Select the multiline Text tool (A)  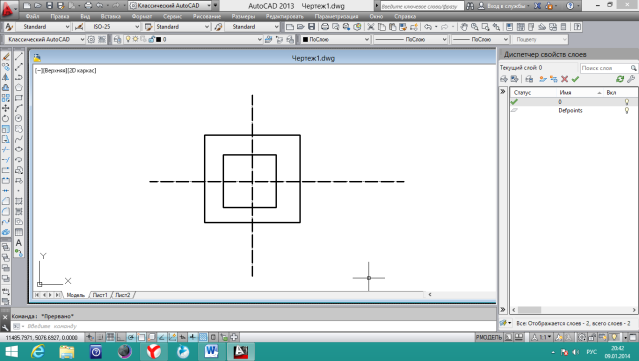point(19,242)
